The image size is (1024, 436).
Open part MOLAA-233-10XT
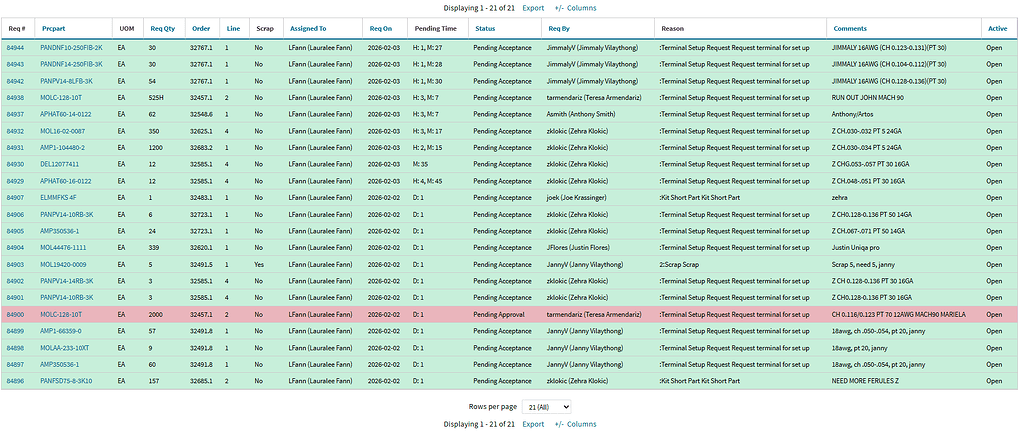(x=65, y=348)
